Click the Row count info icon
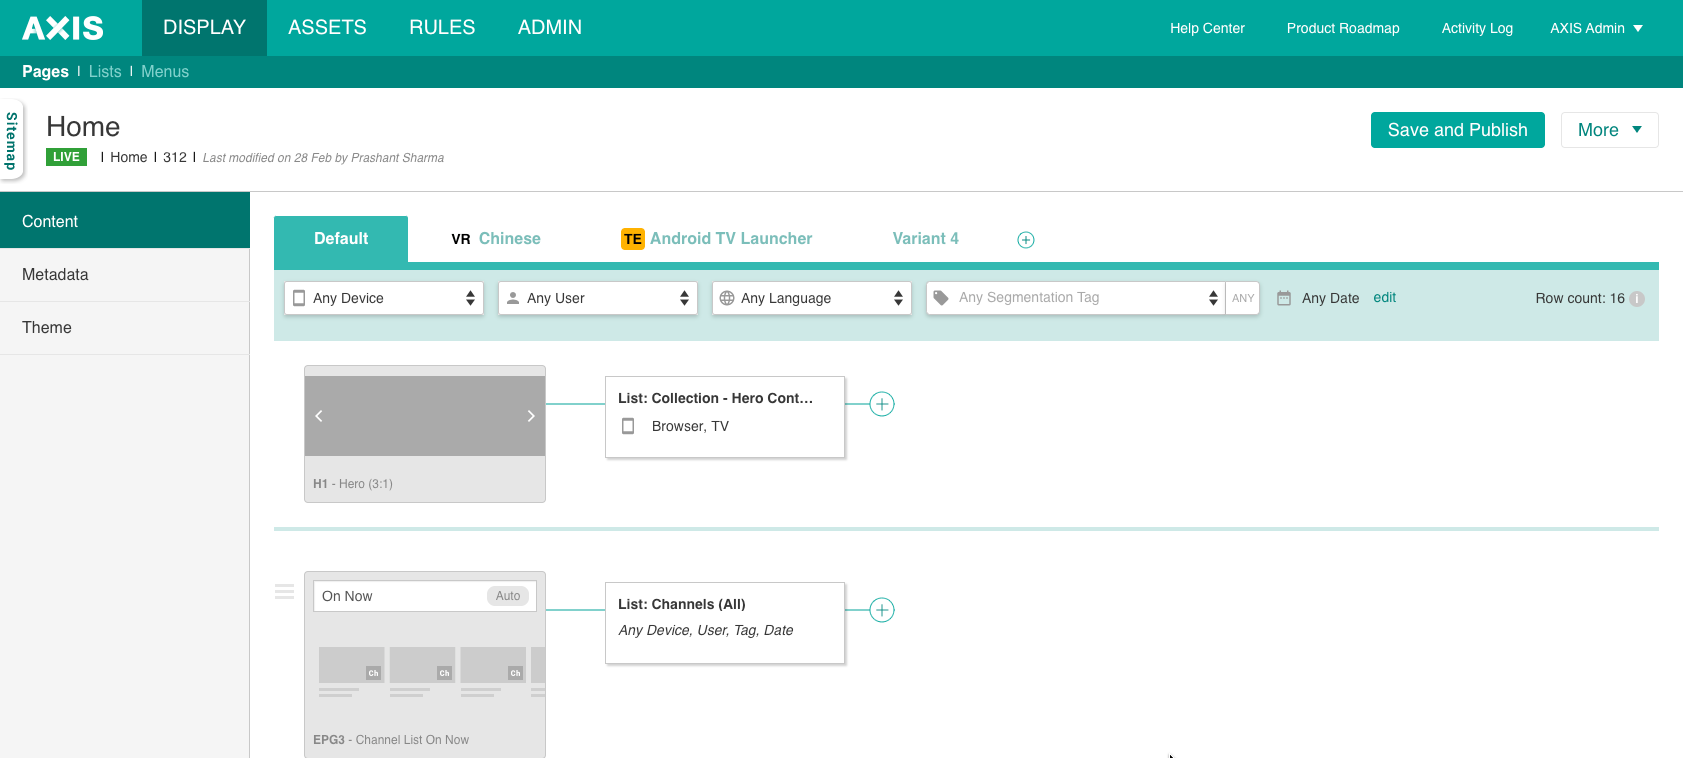1683x758 pixels. pyautogui.click(x=1637, y=299)
